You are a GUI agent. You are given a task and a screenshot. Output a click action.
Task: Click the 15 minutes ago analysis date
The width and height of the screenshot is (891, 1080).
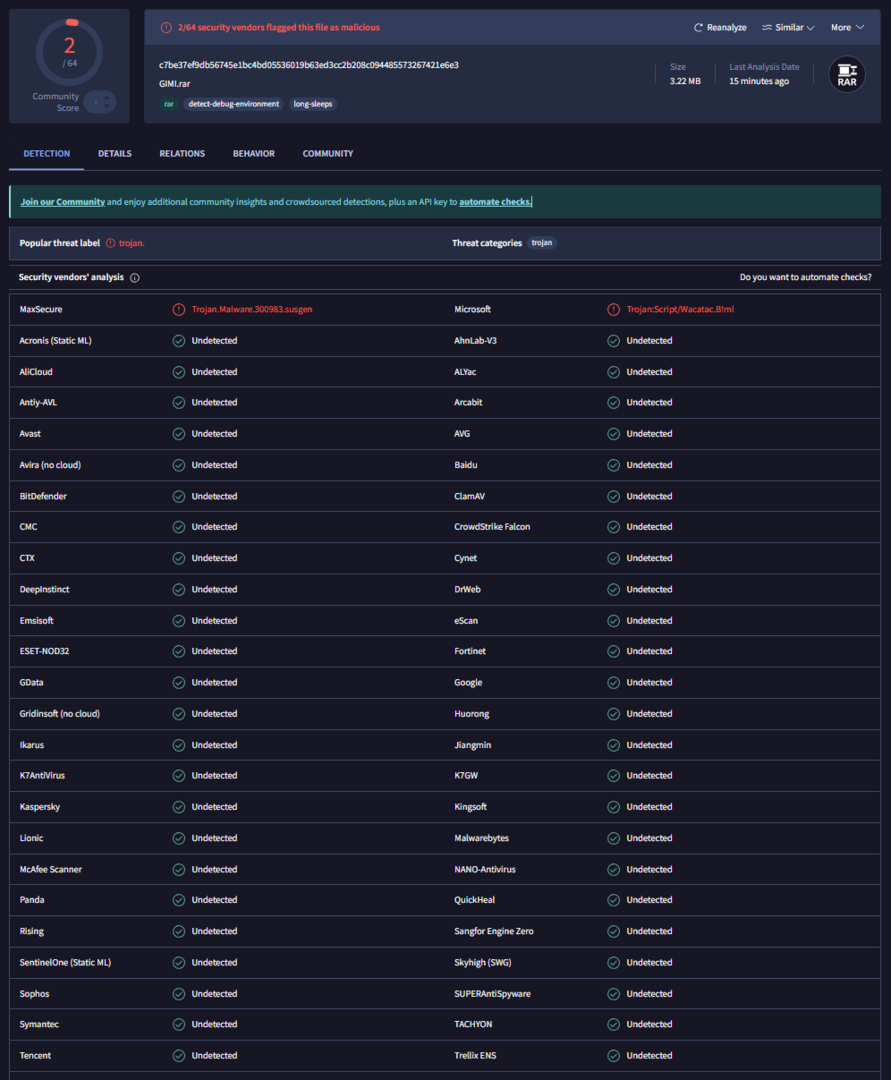pyautogui.click(x=759, y=81)
